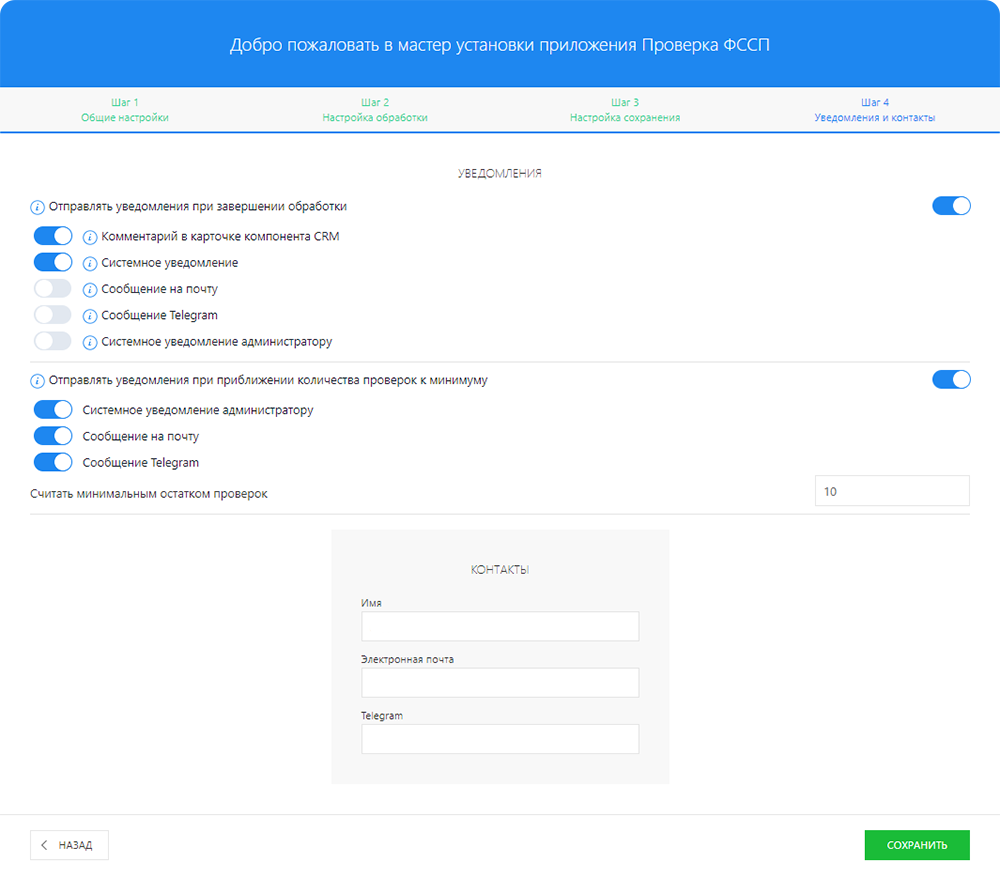Turn off CRM card comment toggle

click(53, 236)
